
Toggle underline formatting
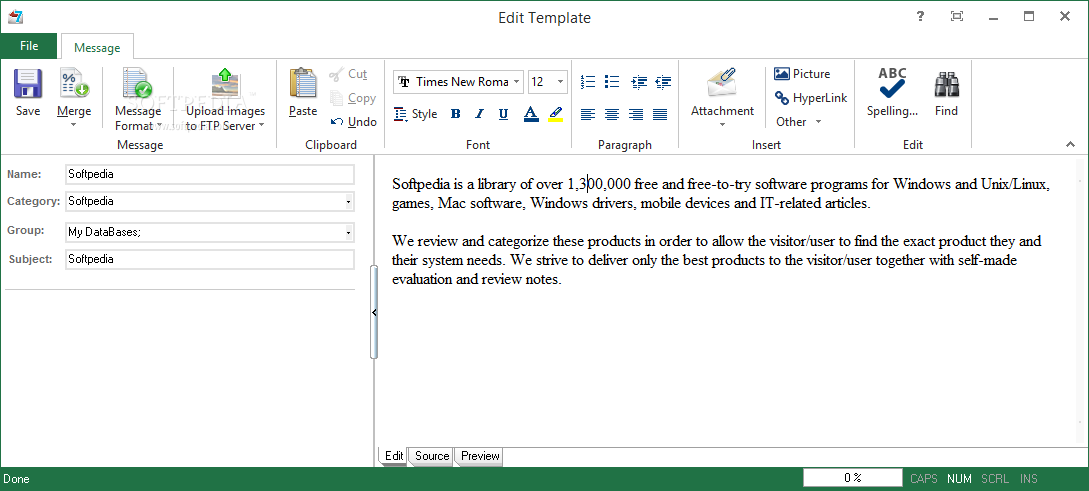504,114
